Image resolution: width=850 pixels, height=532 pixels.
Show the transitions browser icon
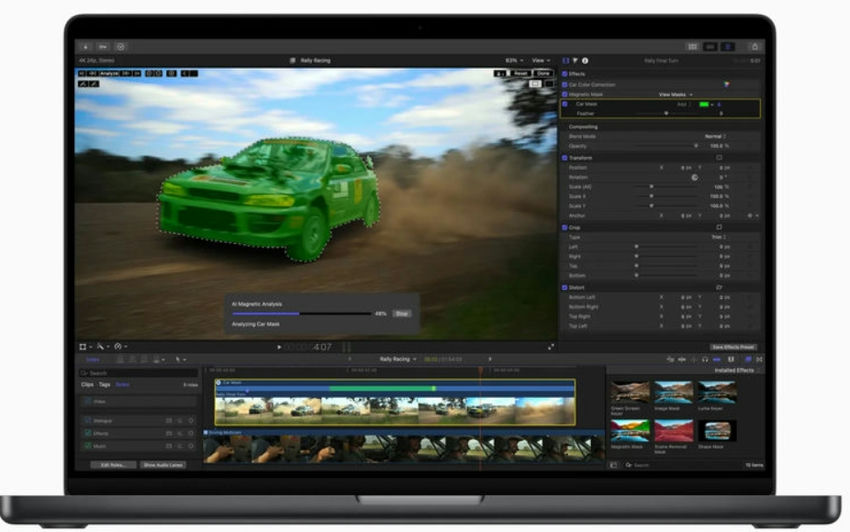tap(759, 360)
